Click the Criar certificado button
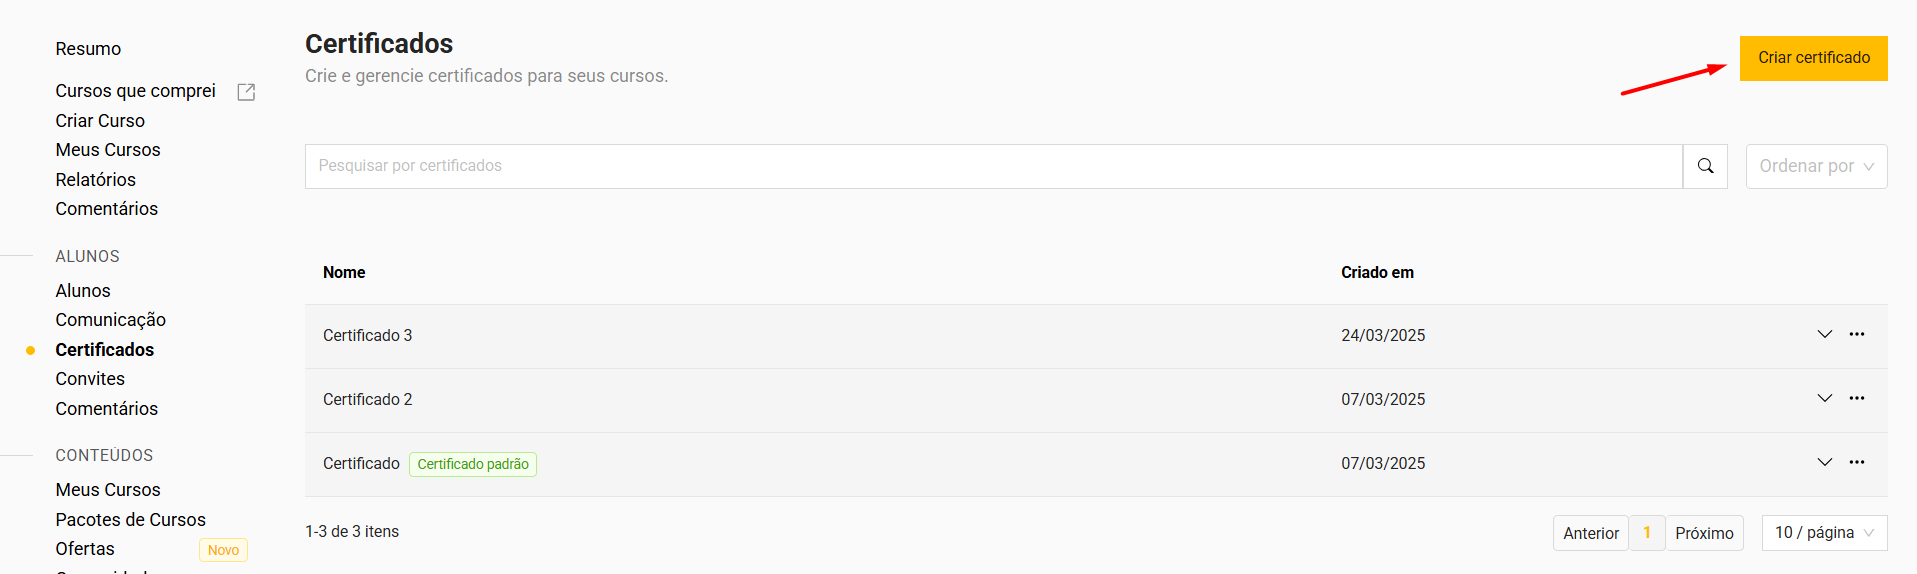Image resolution: width=1917 pixels, height=574 pixels. pyautogui.click(x=1813, y=58)
